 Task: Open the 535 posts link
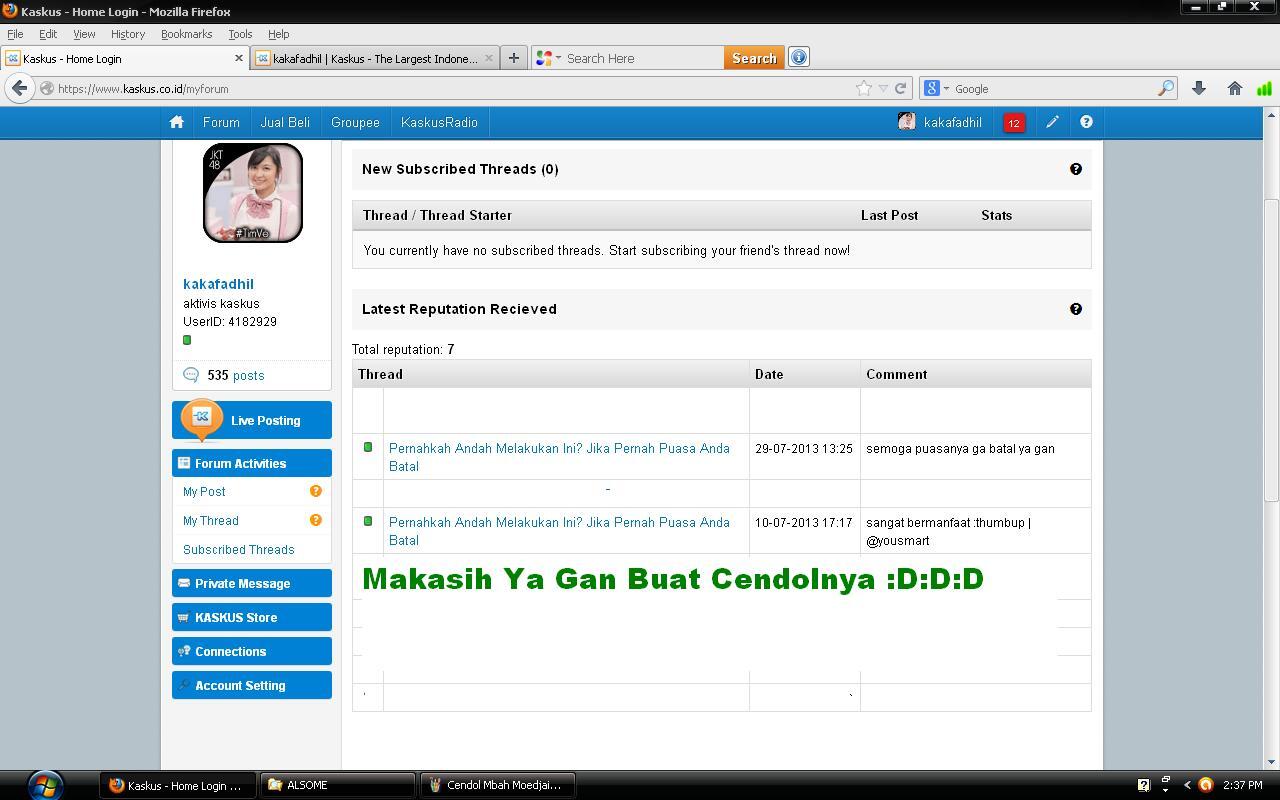(x=236, y=375)
